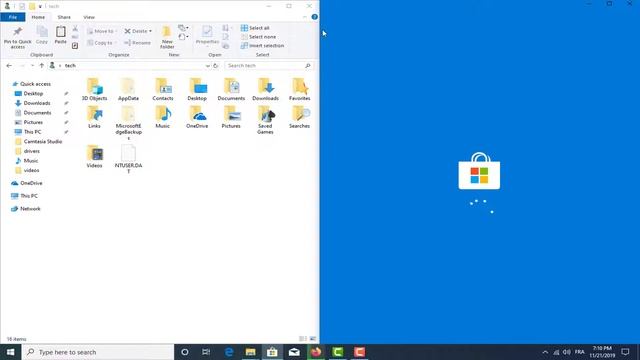Open the AppData folder
The height and width of the screenshot is (360, 640).
[x=128, y=89]
